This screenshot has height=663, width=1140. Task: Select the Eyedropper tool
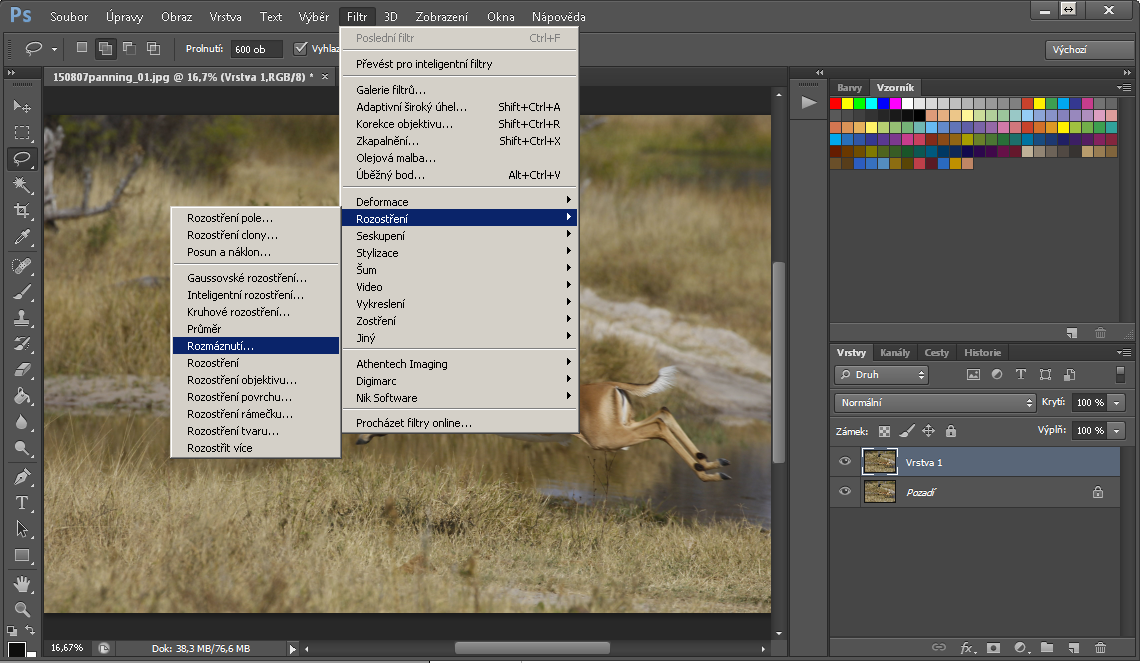pyautogui.click(x=22, y=237)
